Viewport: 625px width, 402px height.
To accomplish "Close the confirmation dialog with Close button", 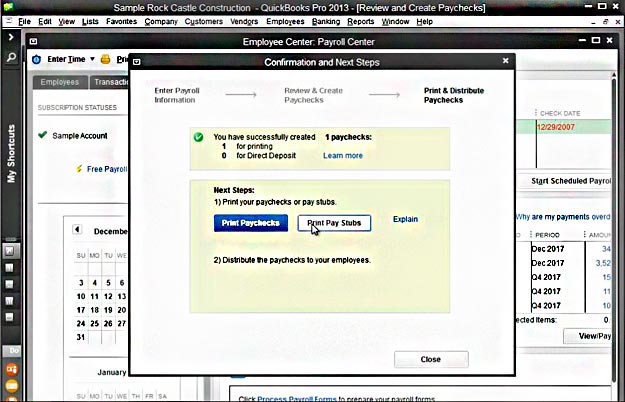I will coord(431,359).
